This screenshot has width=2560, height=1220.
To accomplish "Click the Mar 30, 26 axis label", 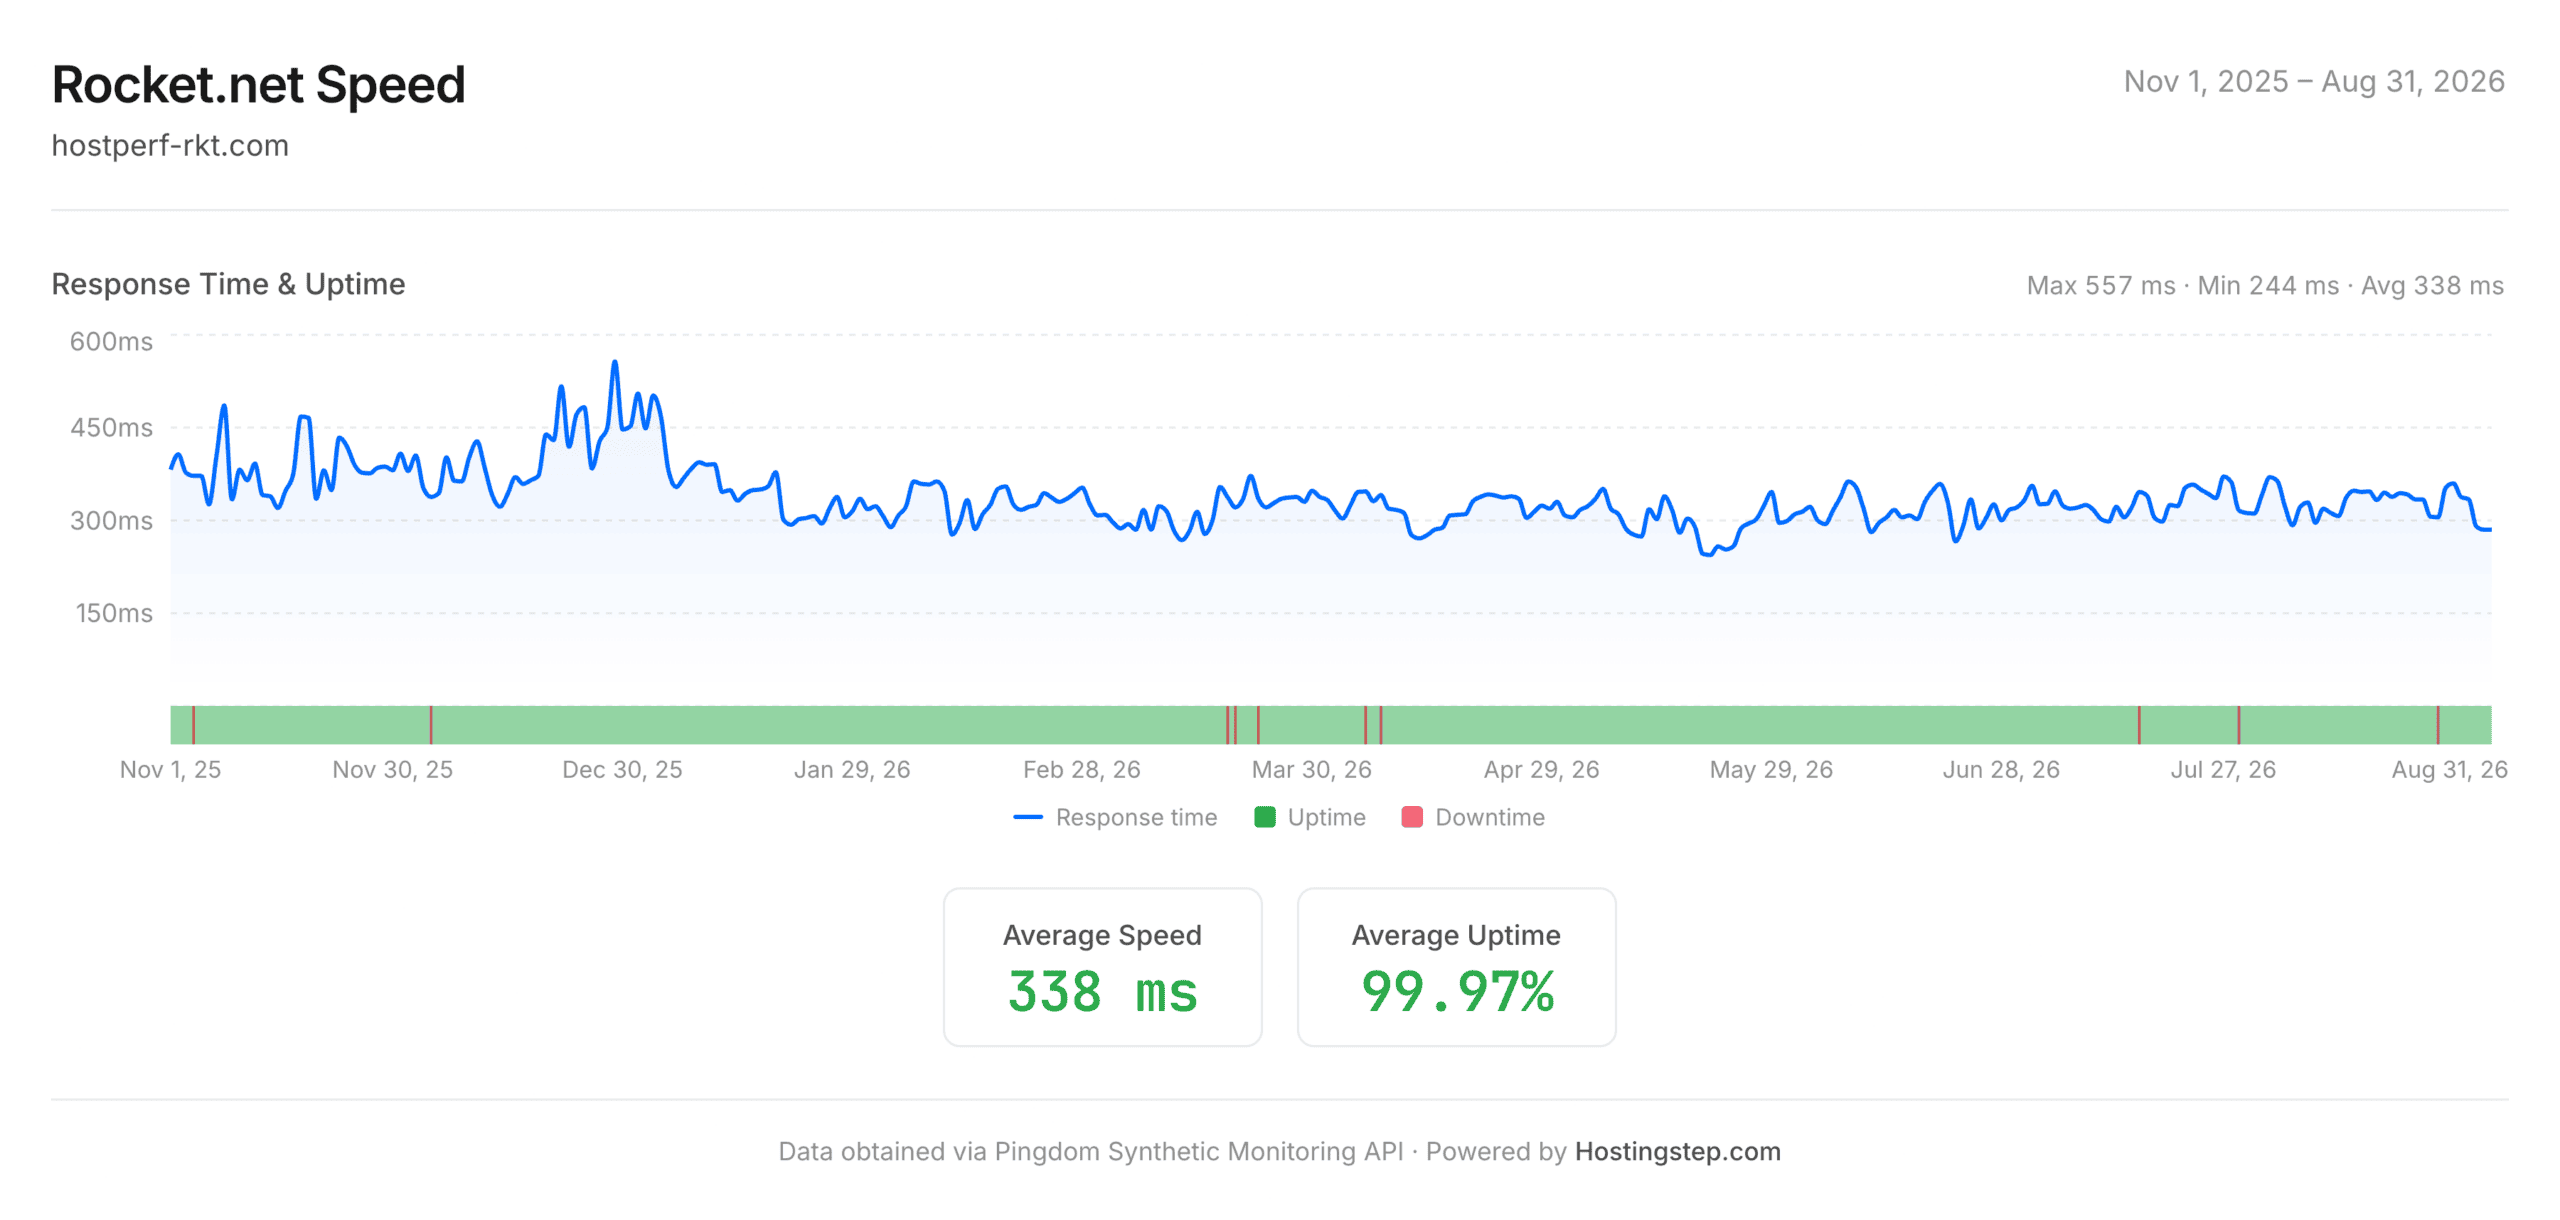I will point(1312,770).
